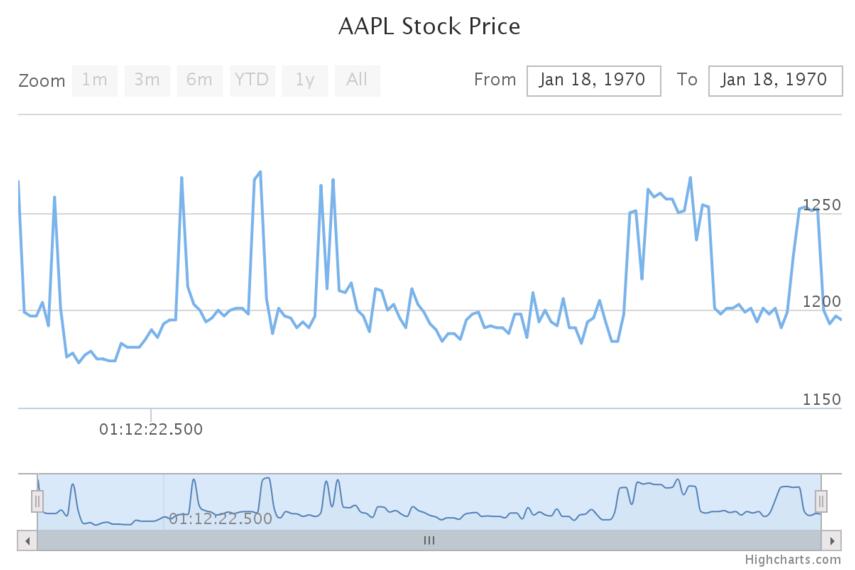Image resolution: width=855 pixels, height=570 pixels.
Task: Click the 1250 y-axis label
Action: 822,205
